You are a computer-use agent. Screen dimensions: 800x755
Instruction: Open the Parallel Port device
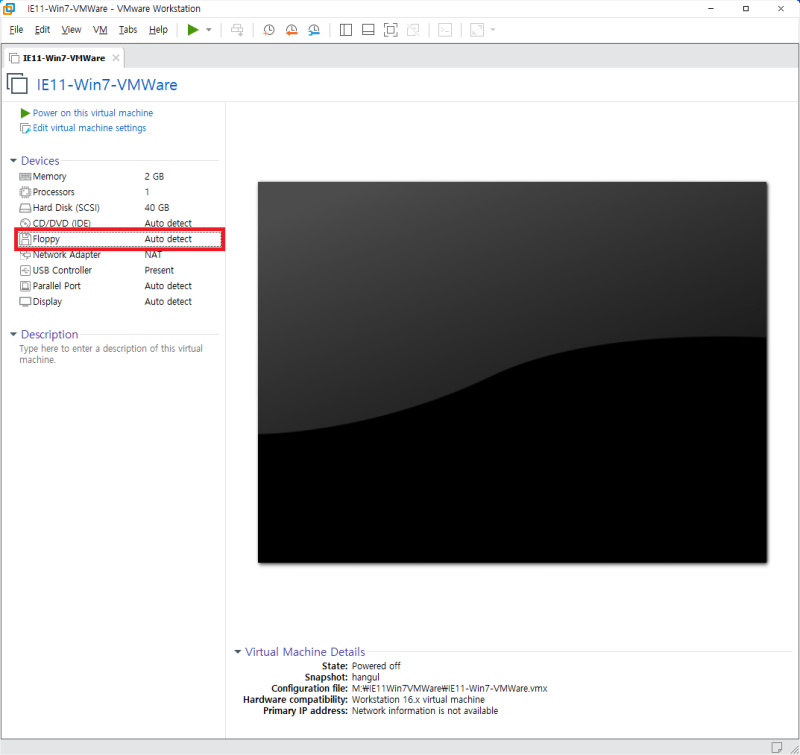click(x=60, y=286)
